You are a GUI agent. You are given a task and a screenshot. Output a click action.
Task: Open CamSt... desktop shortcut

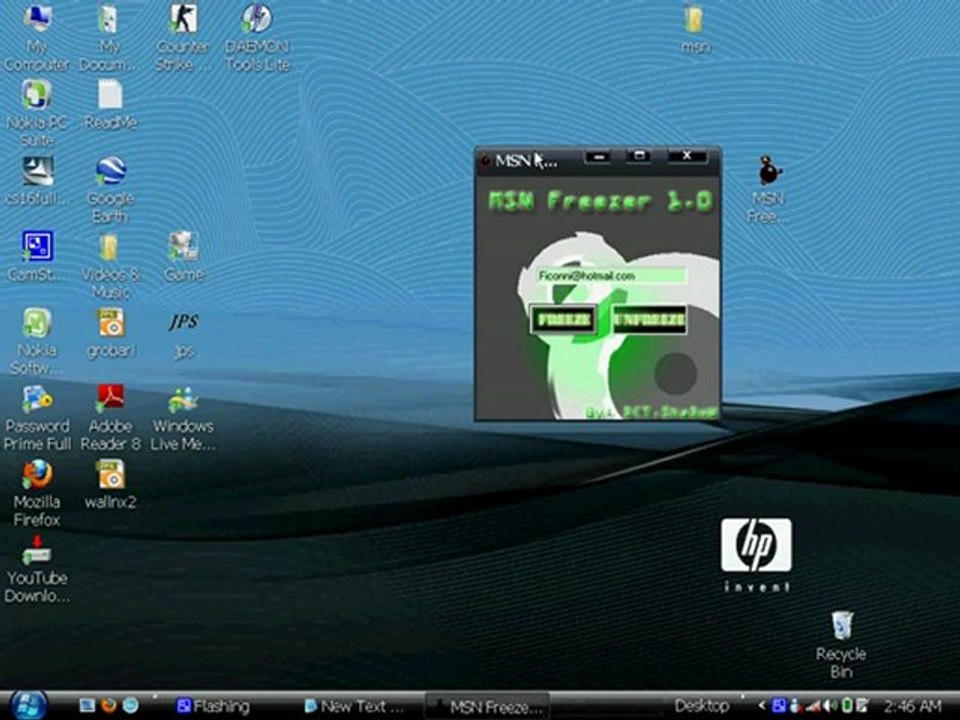click(37, 256)
